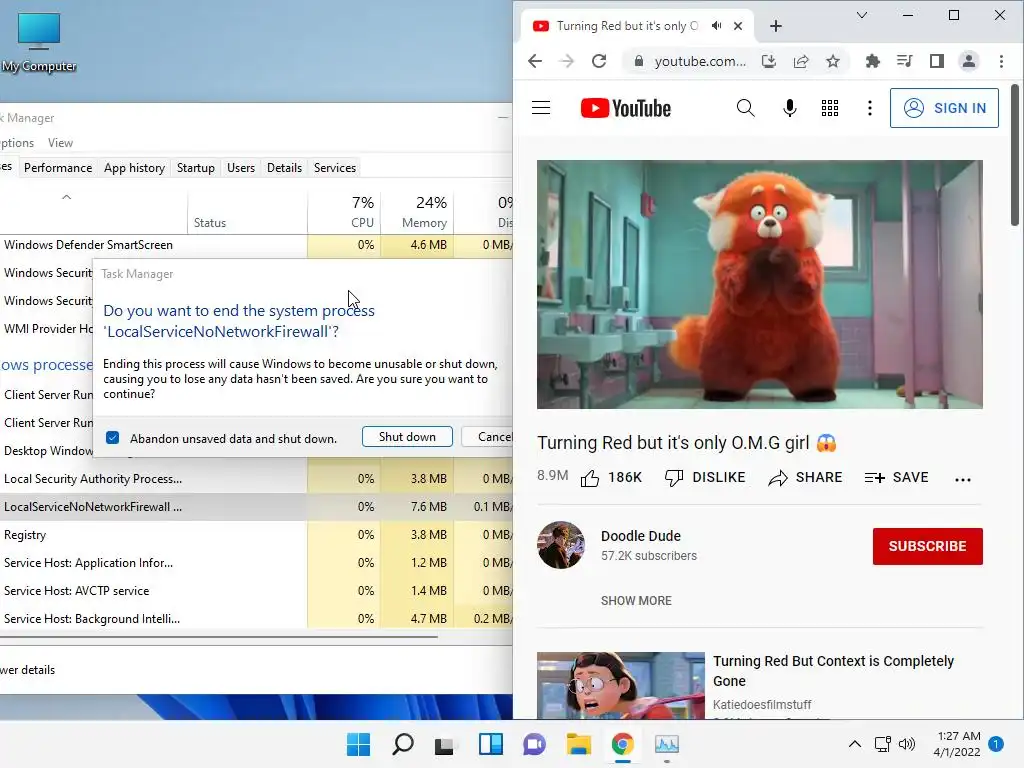The width and height of the screenshot is (1024, 768).
Task: Click the YouTube page vertical scrollbar
Action: (1015, 155)
